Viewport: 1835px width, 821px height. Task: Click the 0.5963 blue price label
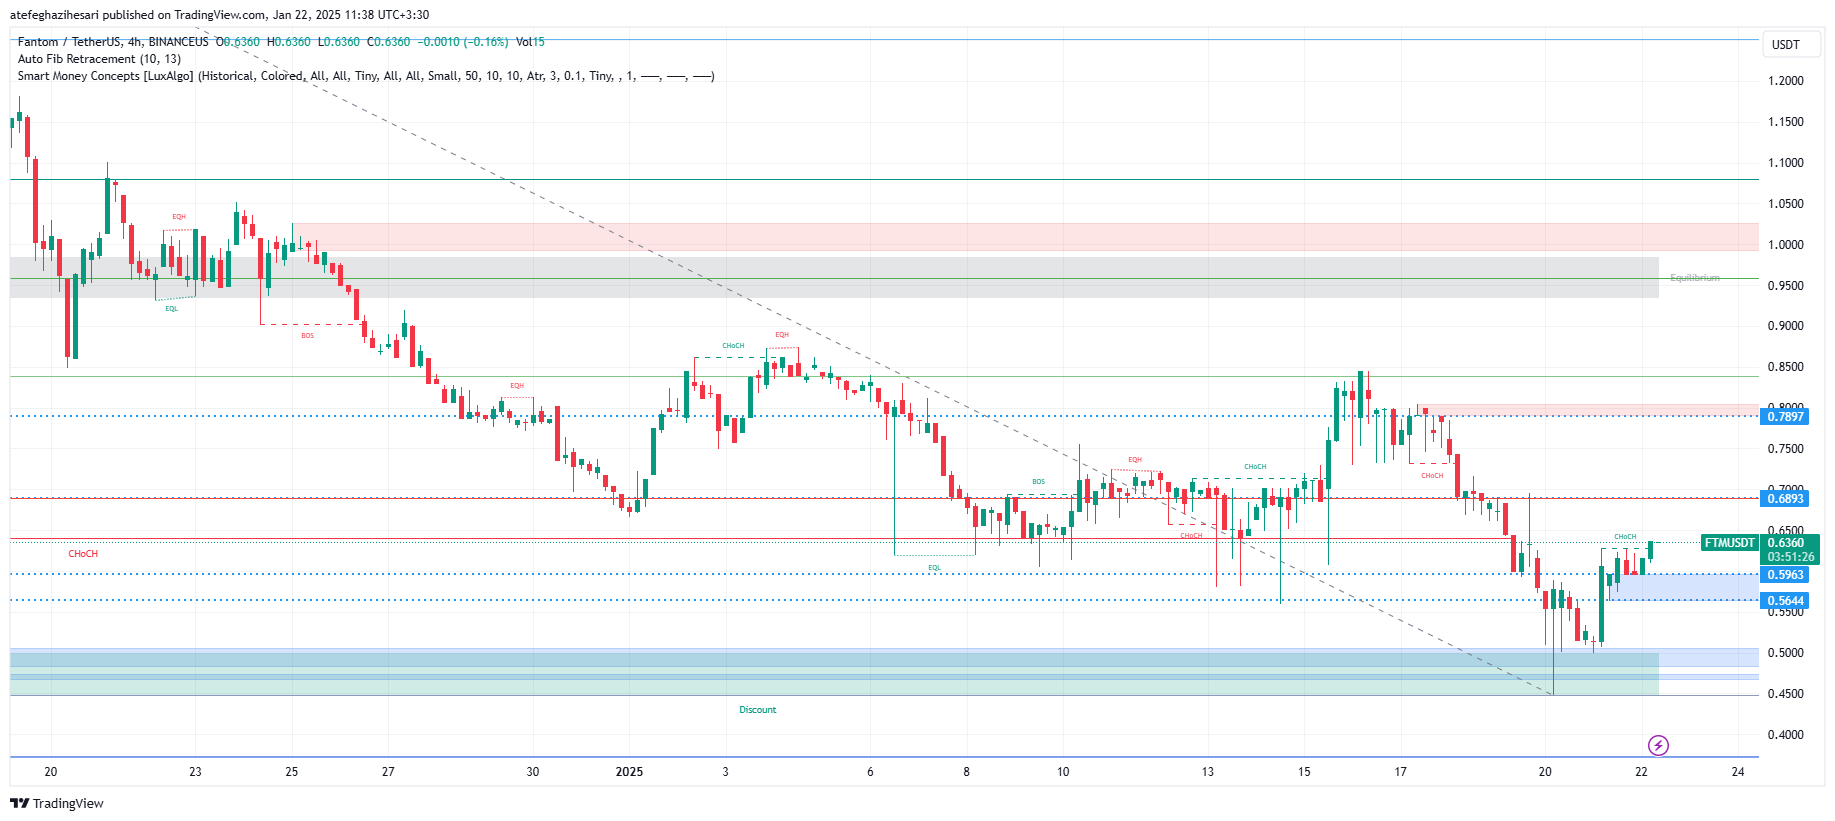pos(1785,575)
